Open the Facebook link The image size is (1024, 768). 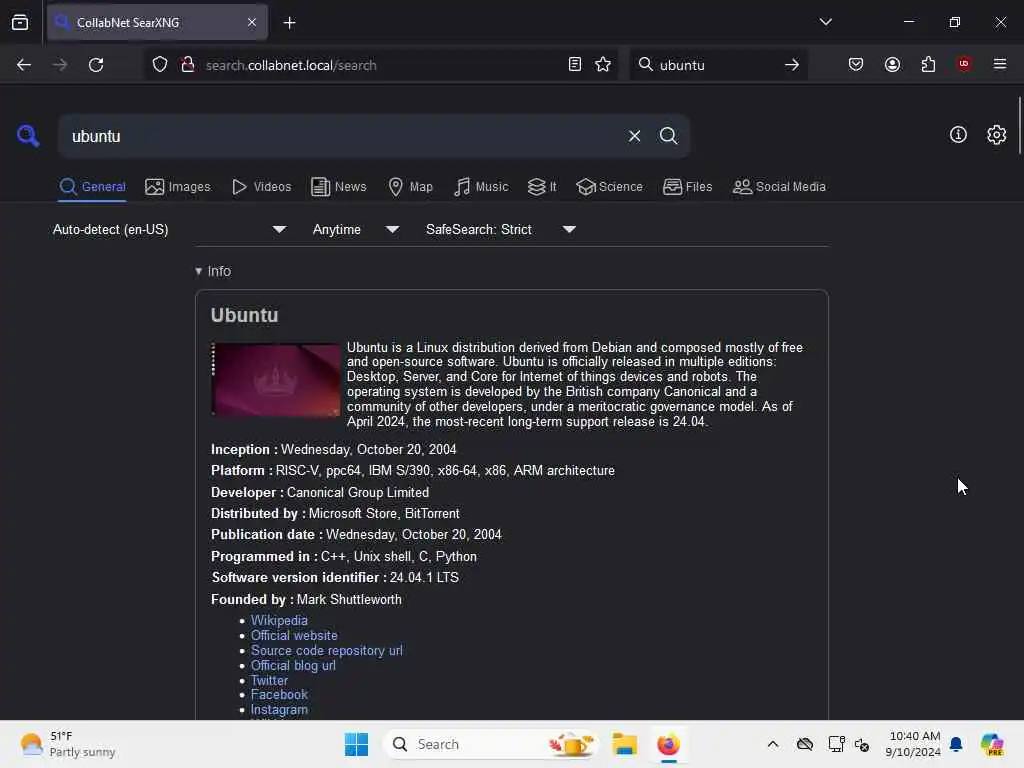tap(279, 694)
